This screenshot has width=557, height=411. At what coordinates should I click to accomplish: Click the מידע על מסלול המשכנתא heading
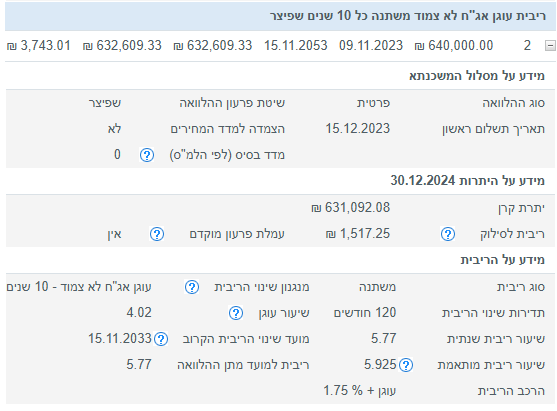(477, 76)
